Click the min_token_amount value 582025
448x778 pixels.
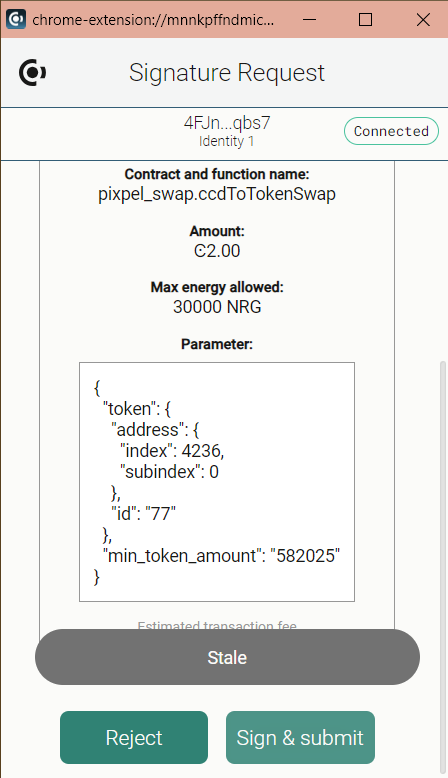(x=306, y=556)
